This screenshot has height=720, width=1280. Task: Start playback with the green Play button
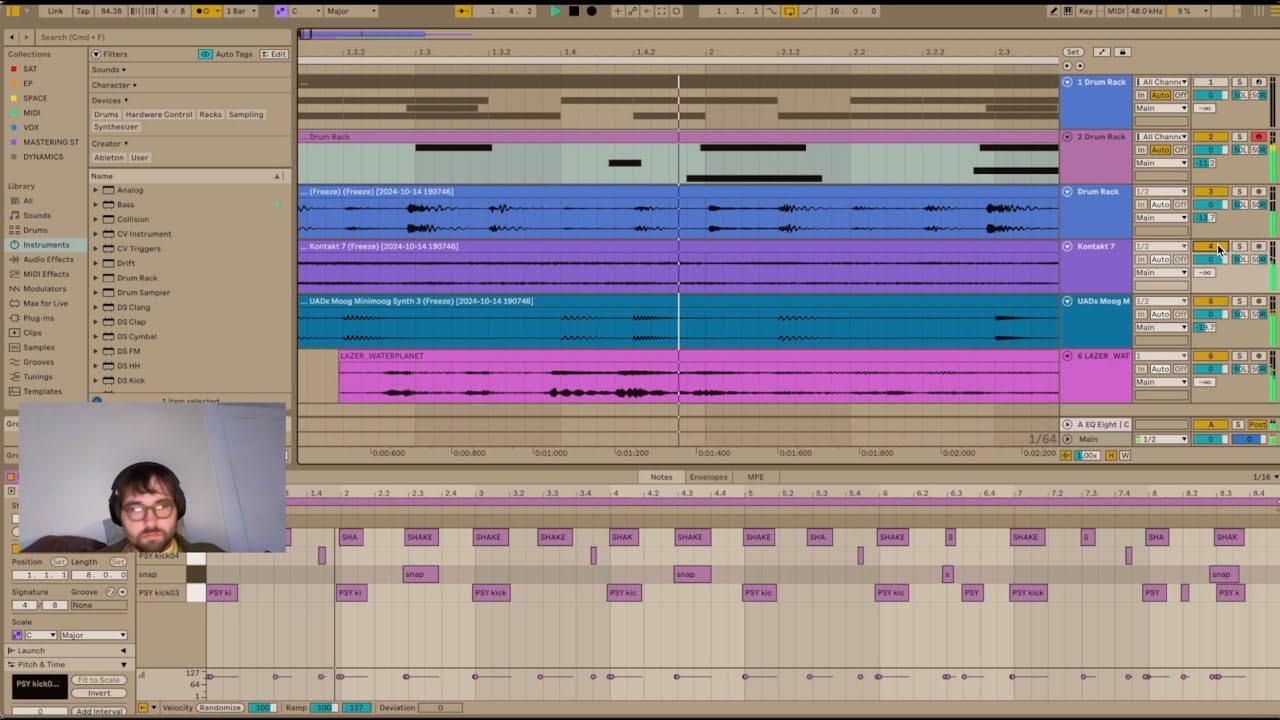tap(556, 11)
